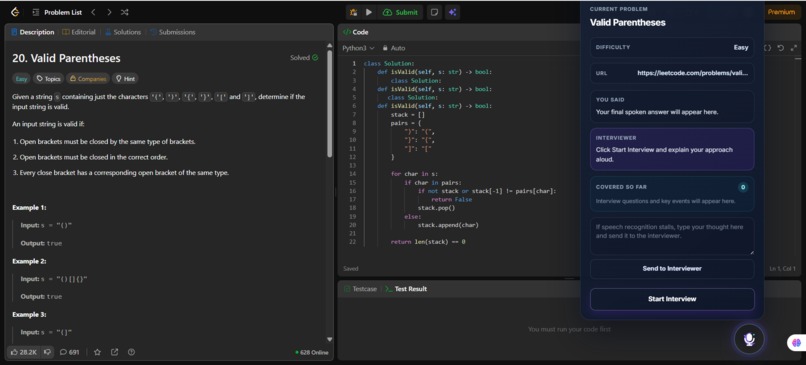Switch to the Solutions tab
Image resolution: width=806 pixels, height=365 pixels.
pos(123,32)
